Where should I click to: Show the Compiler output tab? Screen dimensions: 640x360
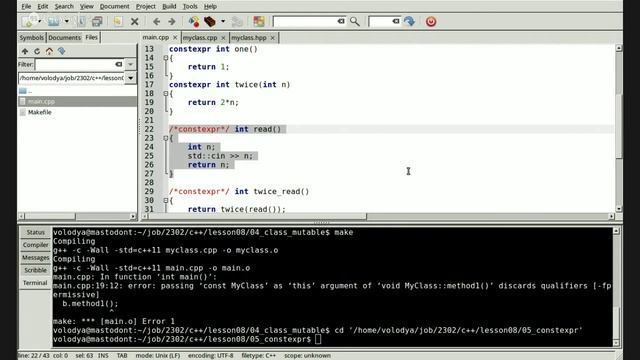[36, 245]
